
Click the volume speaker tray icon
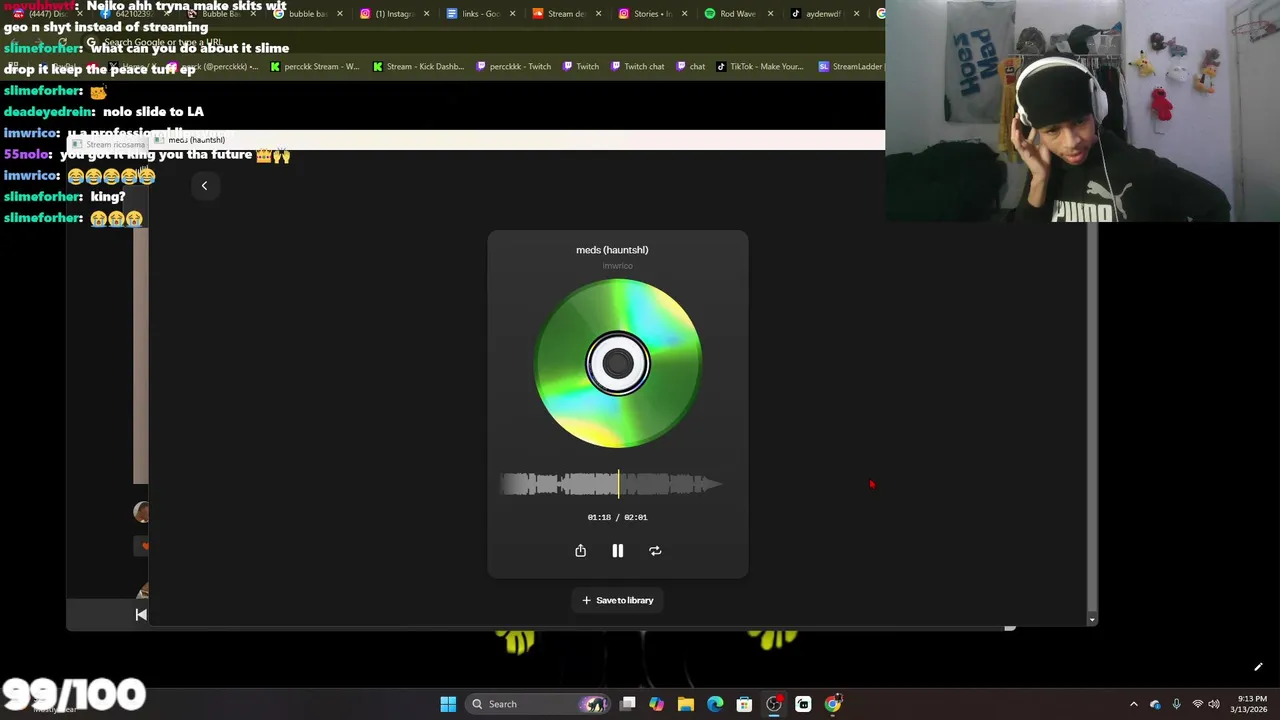click(1214, 704)
